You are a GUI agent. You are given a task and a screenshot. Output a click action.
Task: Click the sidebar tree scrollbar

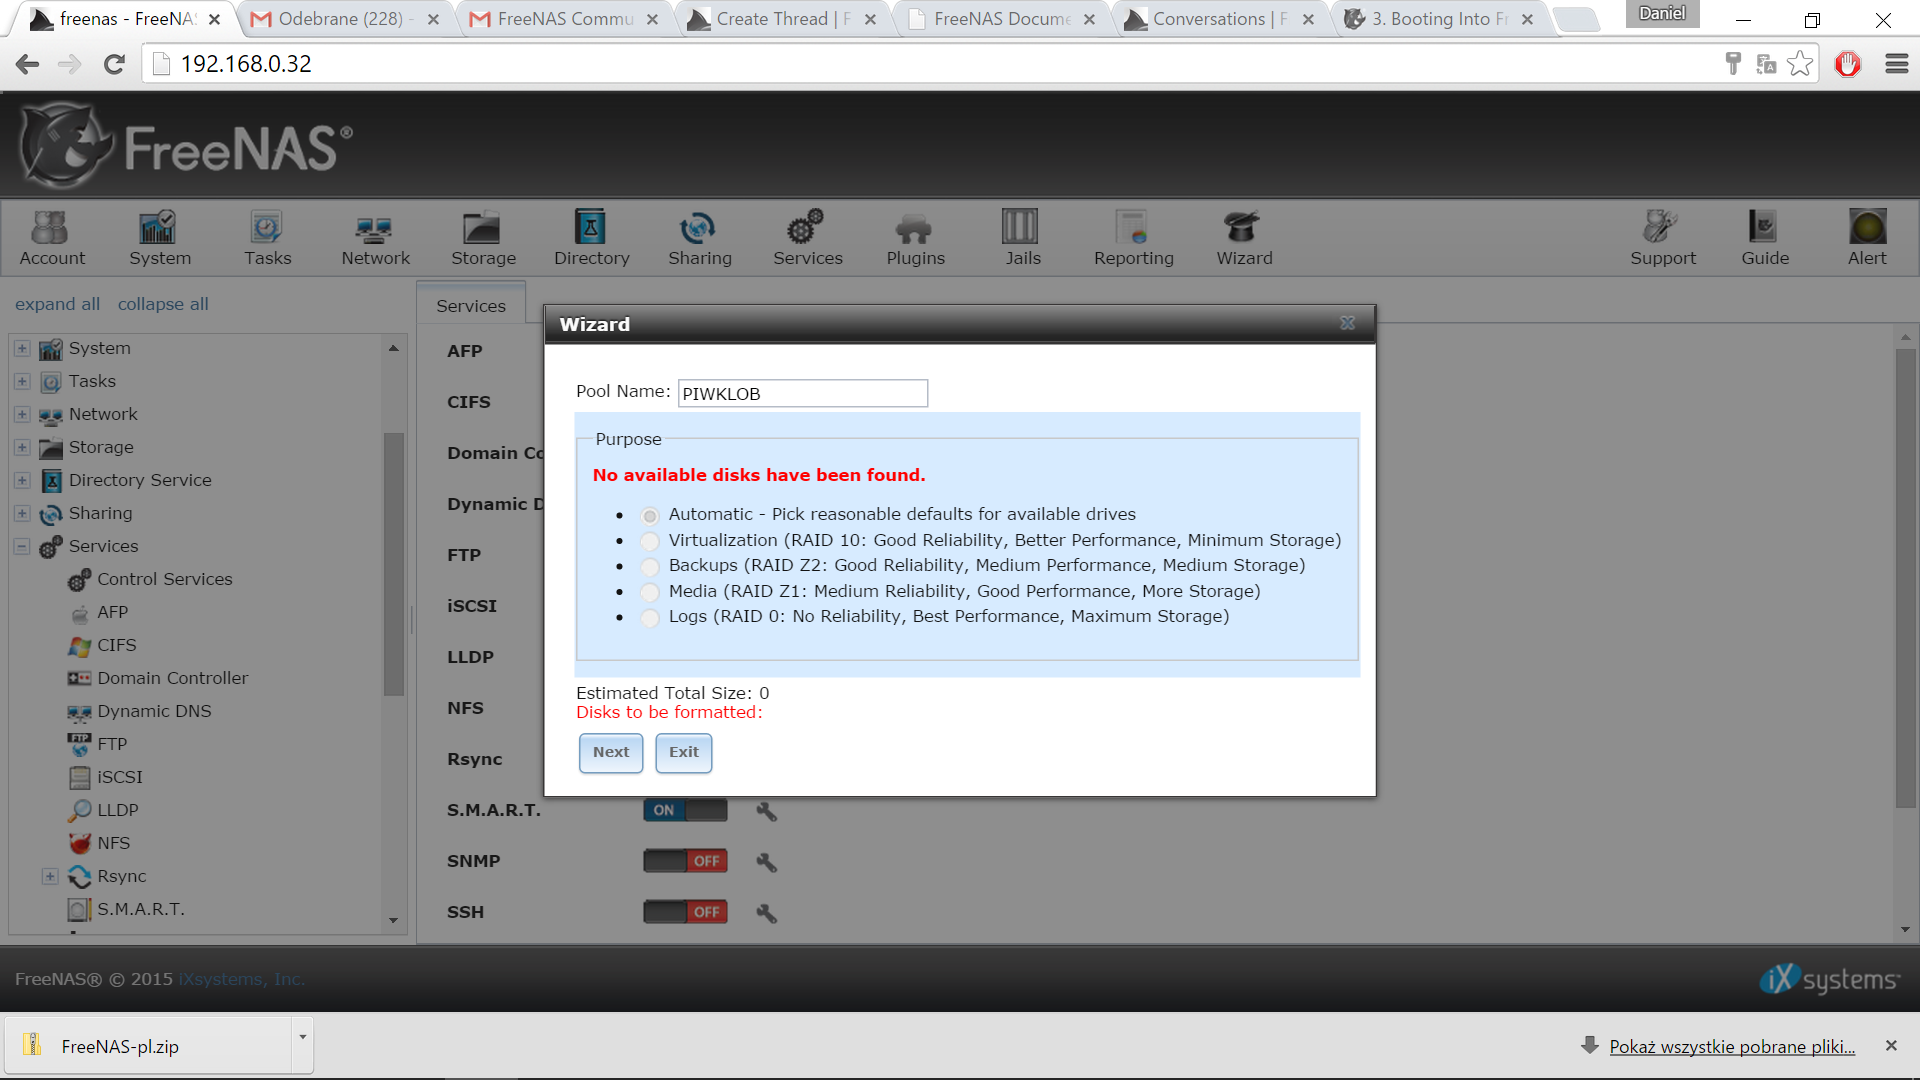click(x=393, y=563)
